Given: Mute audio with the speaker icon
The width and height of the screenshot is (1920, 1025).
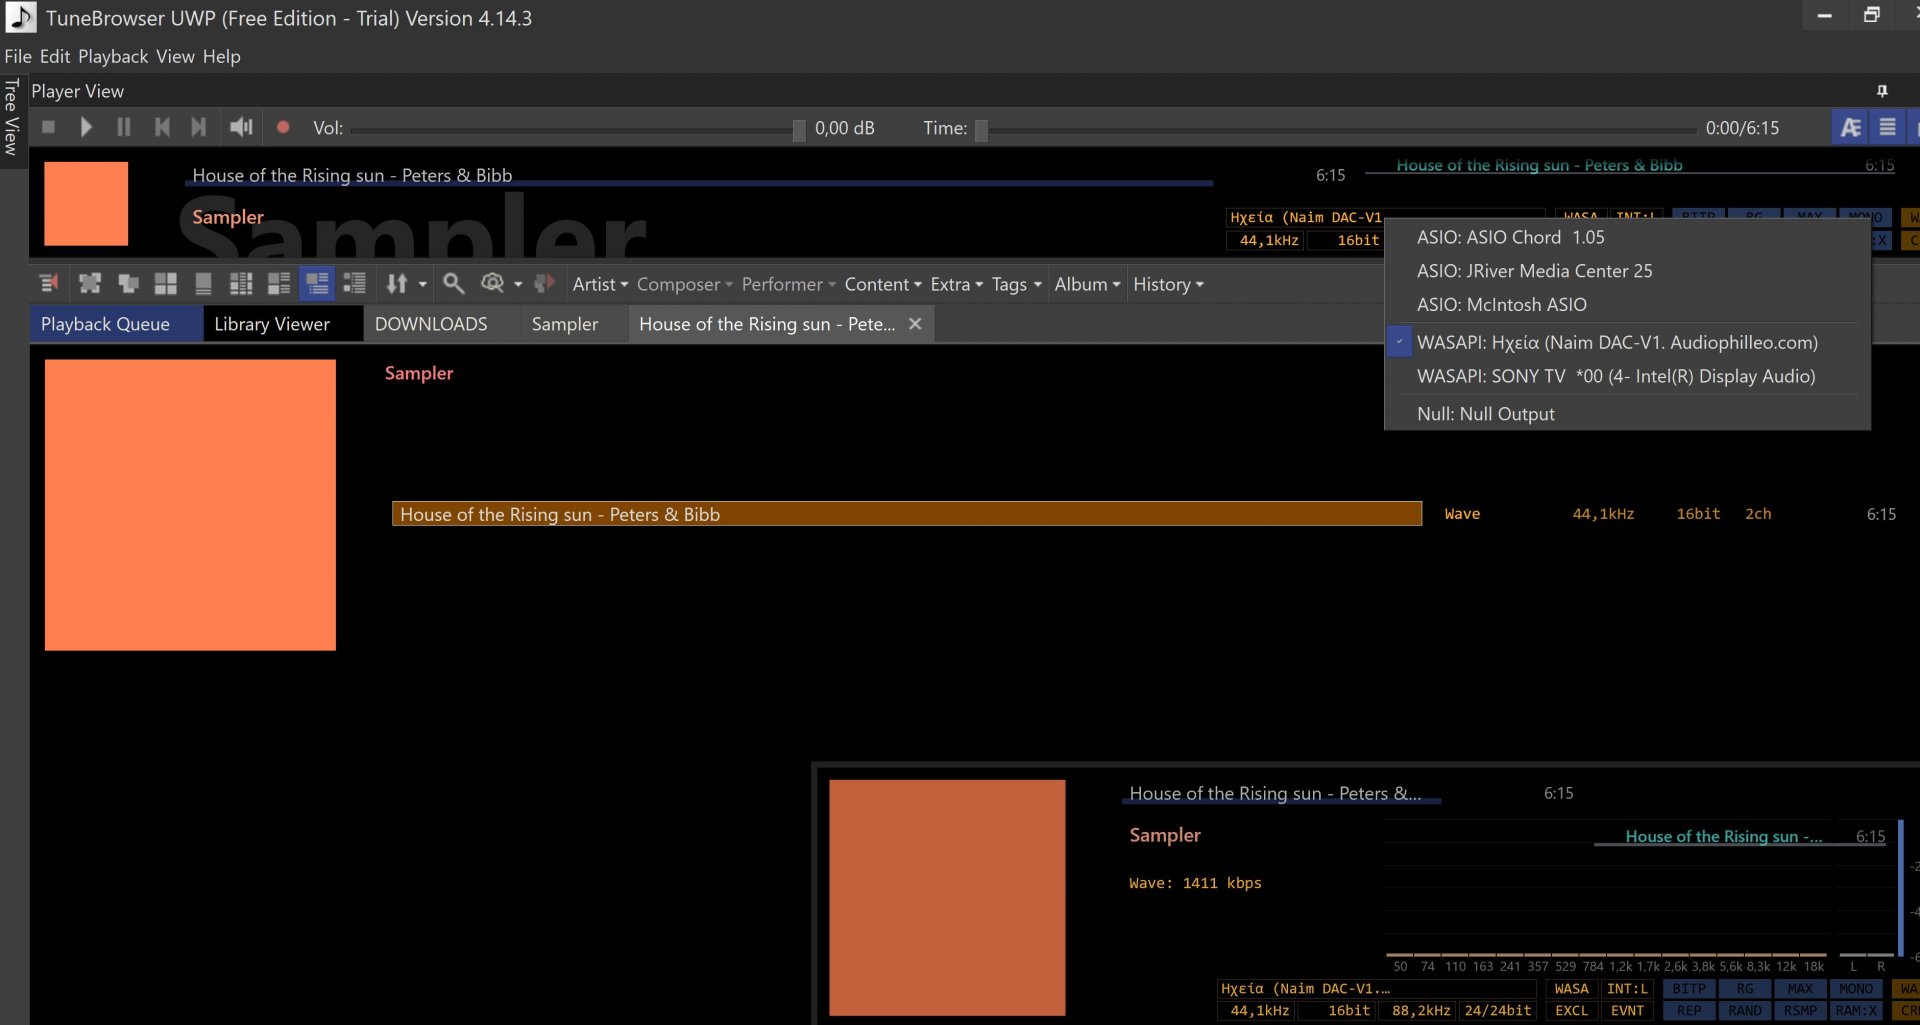Looking at the screenshot, I should [241, 127].
